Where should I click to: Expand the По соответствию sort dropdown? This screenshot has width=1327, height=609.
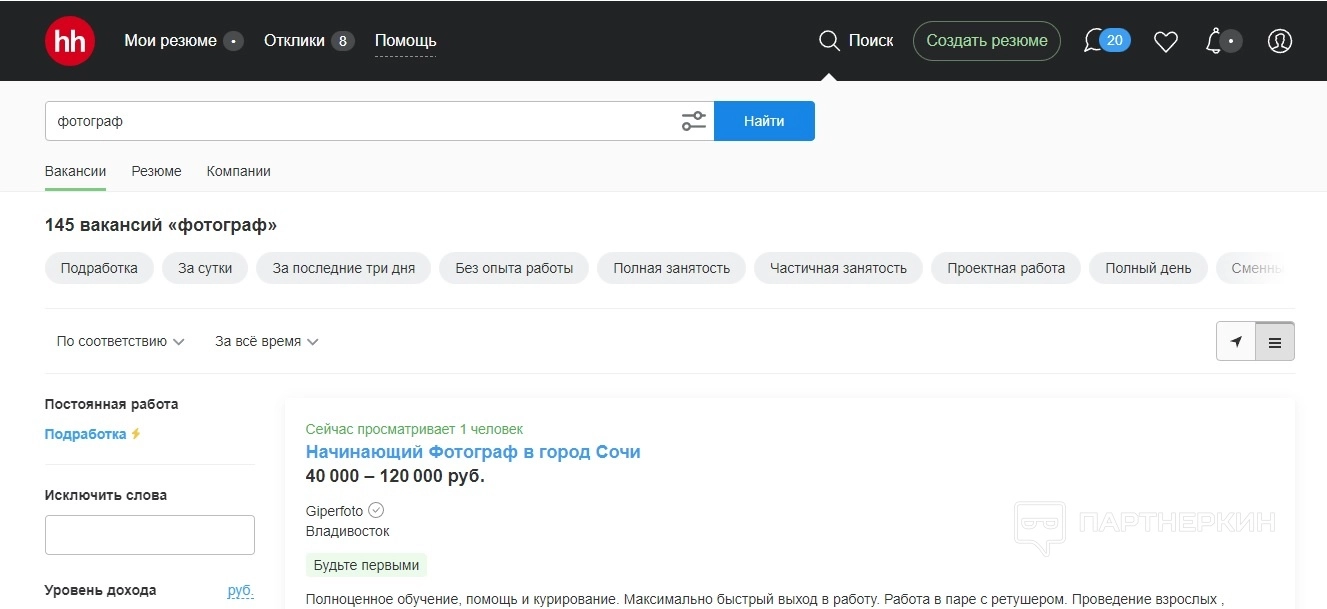(x=120, y=341)
